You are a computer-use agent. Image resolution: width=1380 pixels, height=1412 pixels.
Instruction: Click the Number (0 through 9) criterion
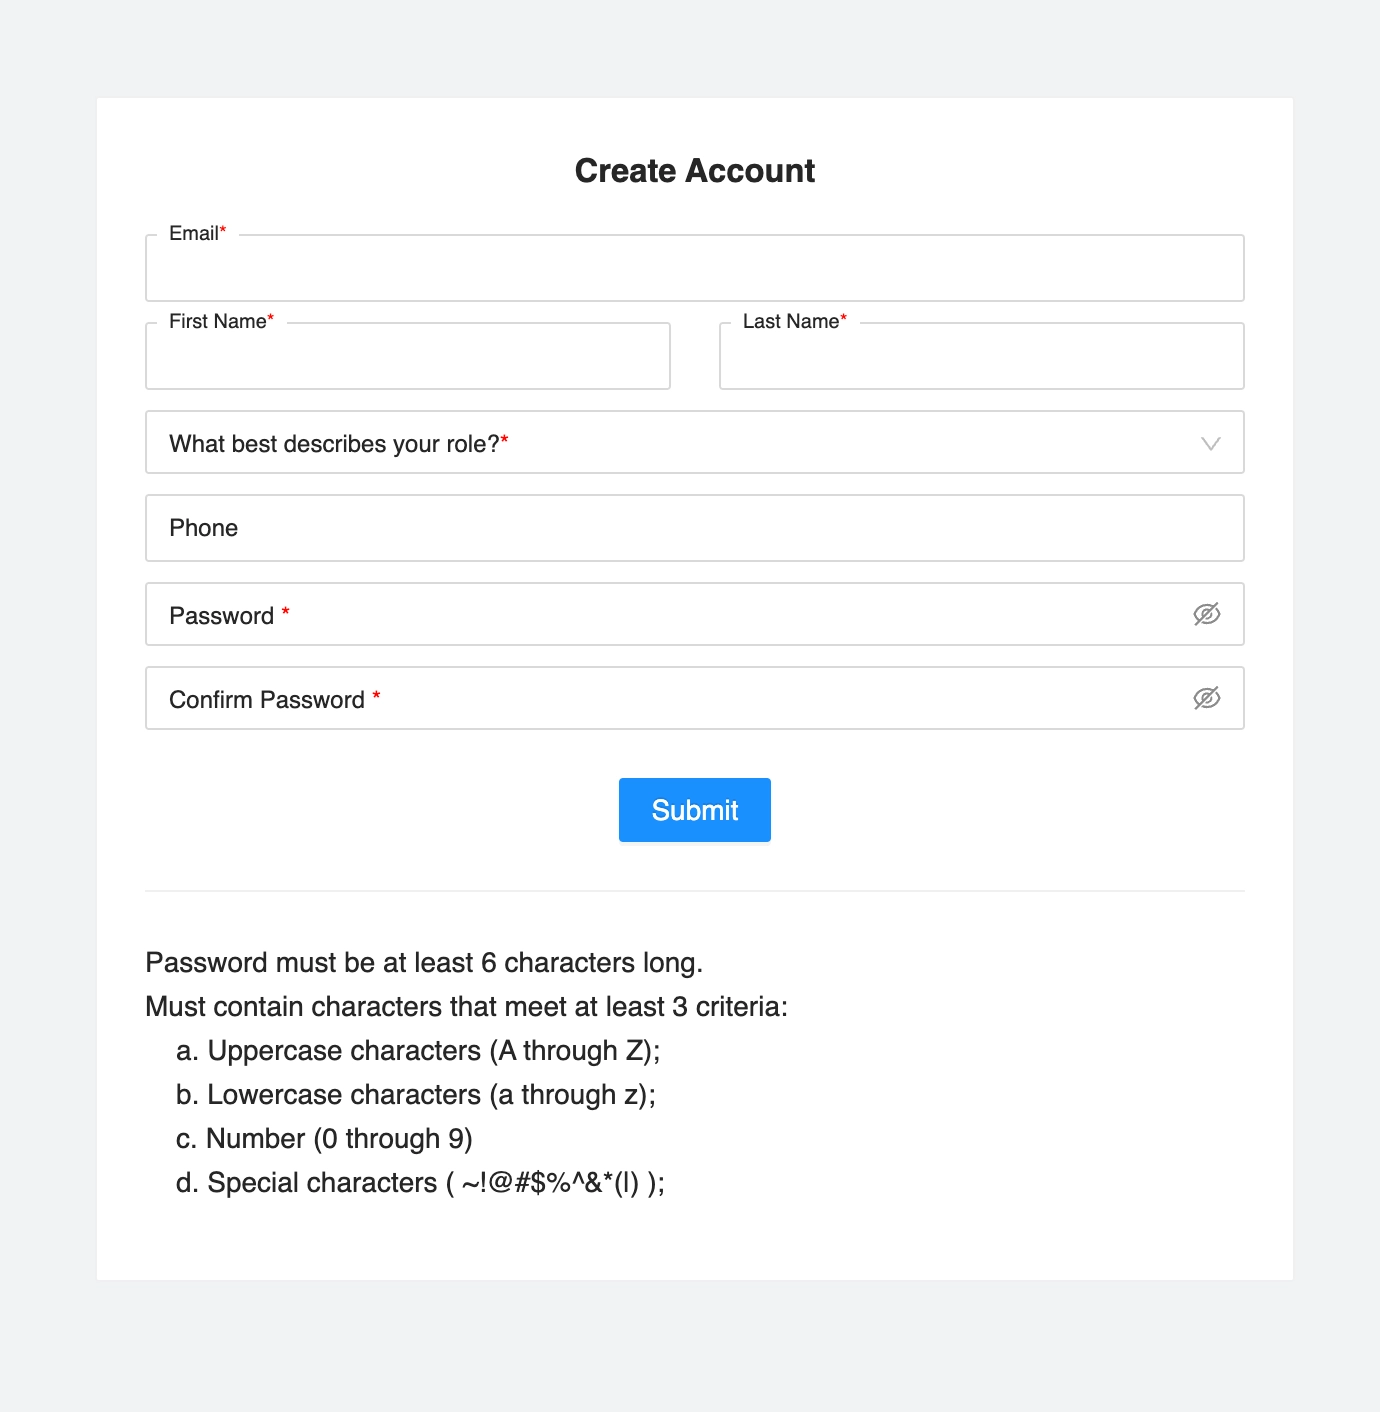(324, 1139)
